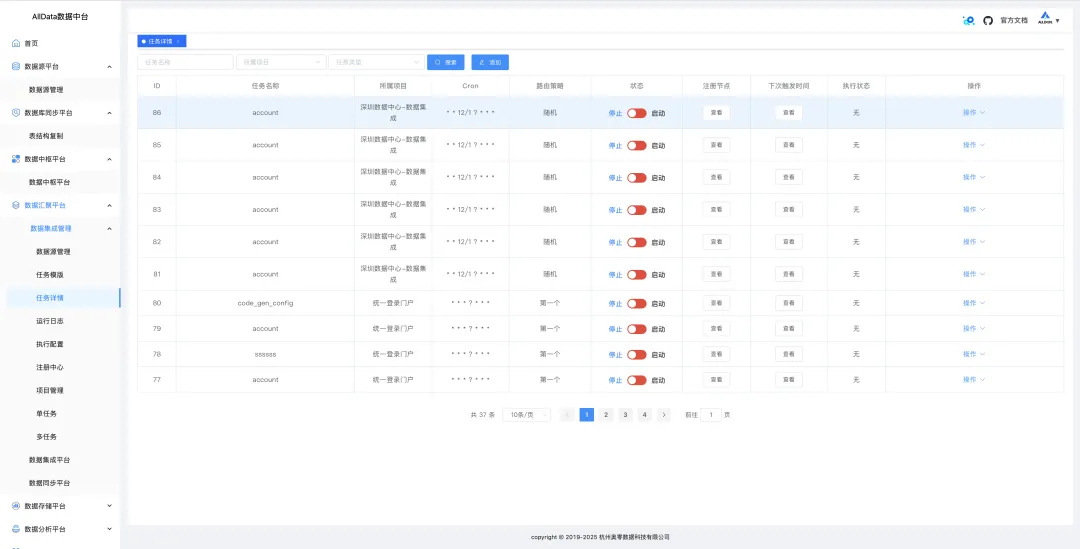
Task: Toggle the status switch for task ID 81
Action: tap(636, 275)
